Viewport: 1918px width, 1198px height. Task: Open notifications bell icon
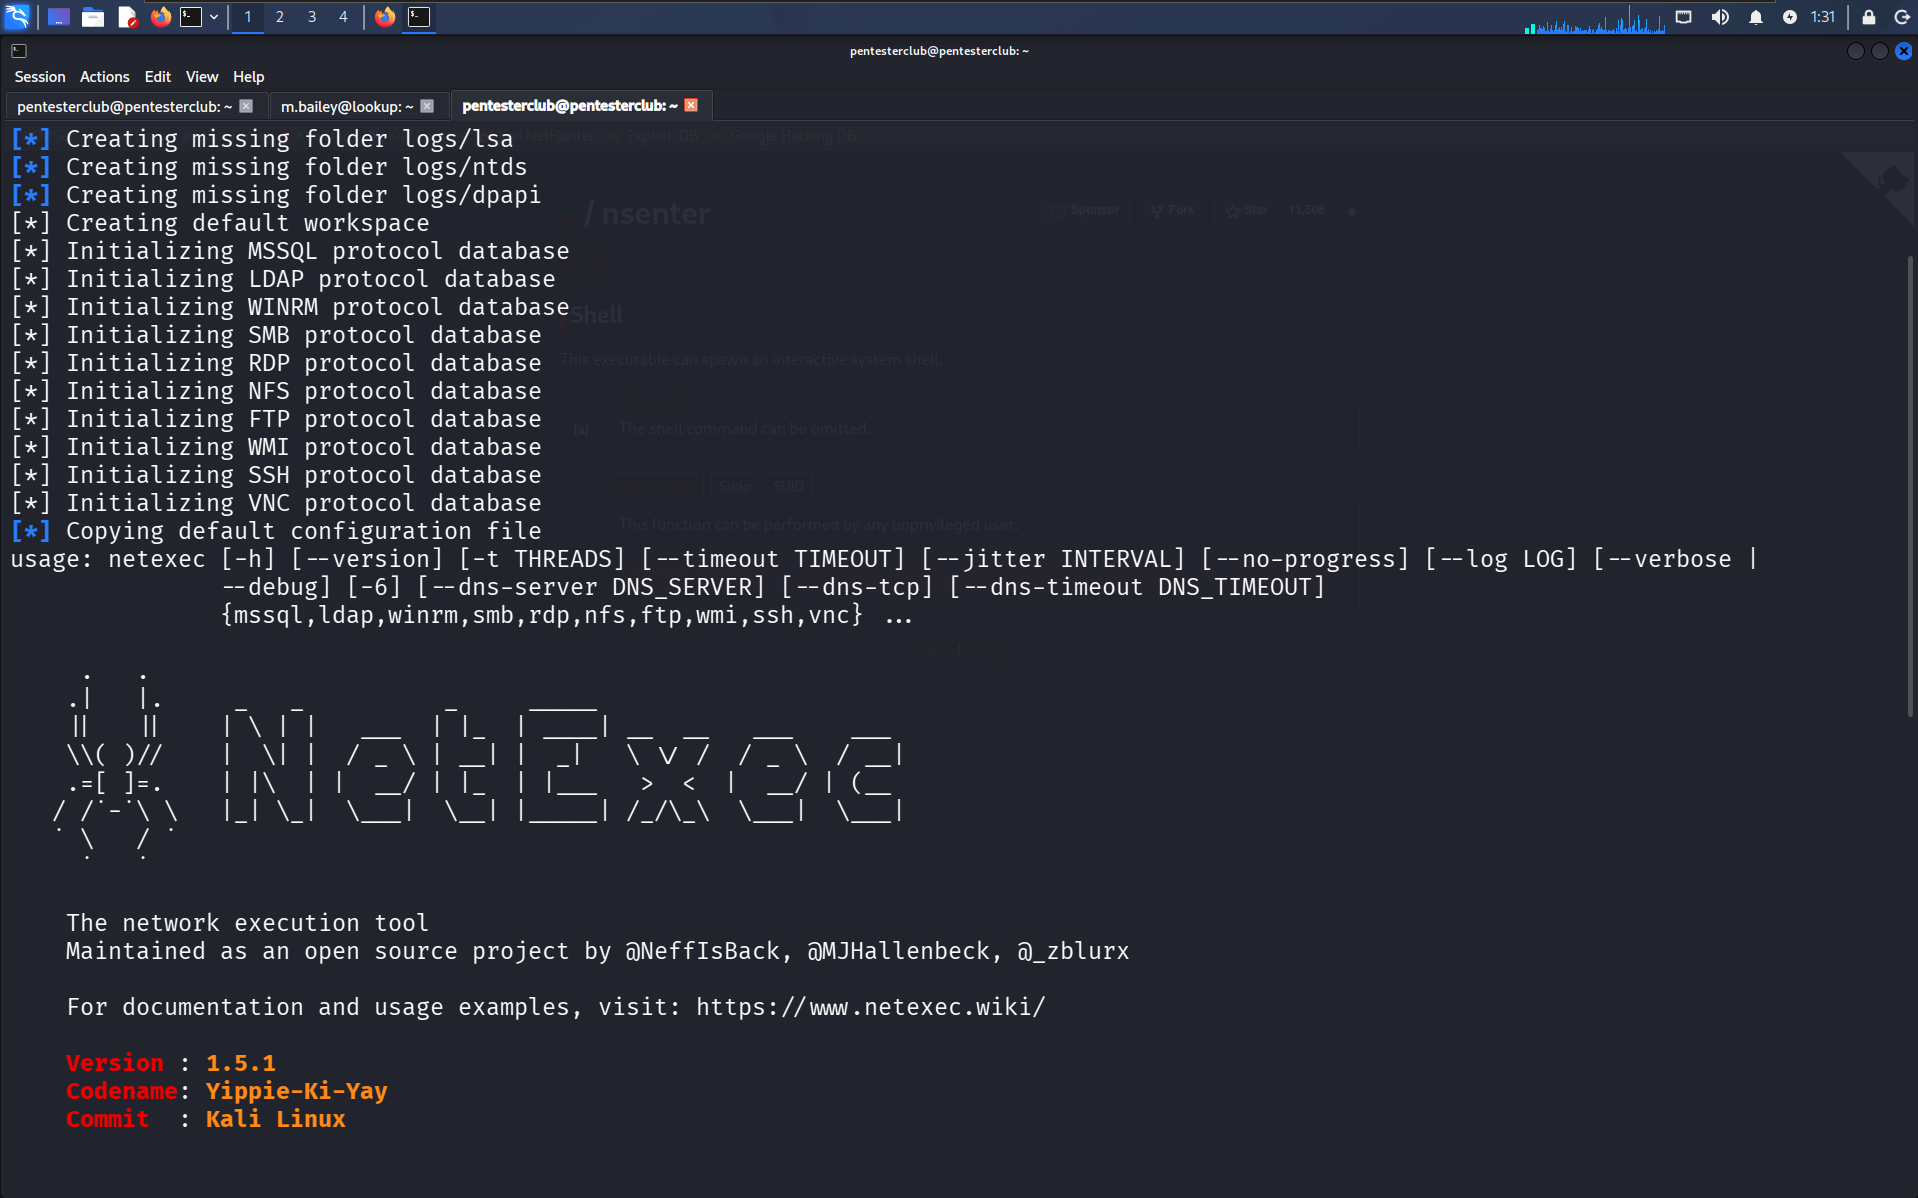point(1755,17)
